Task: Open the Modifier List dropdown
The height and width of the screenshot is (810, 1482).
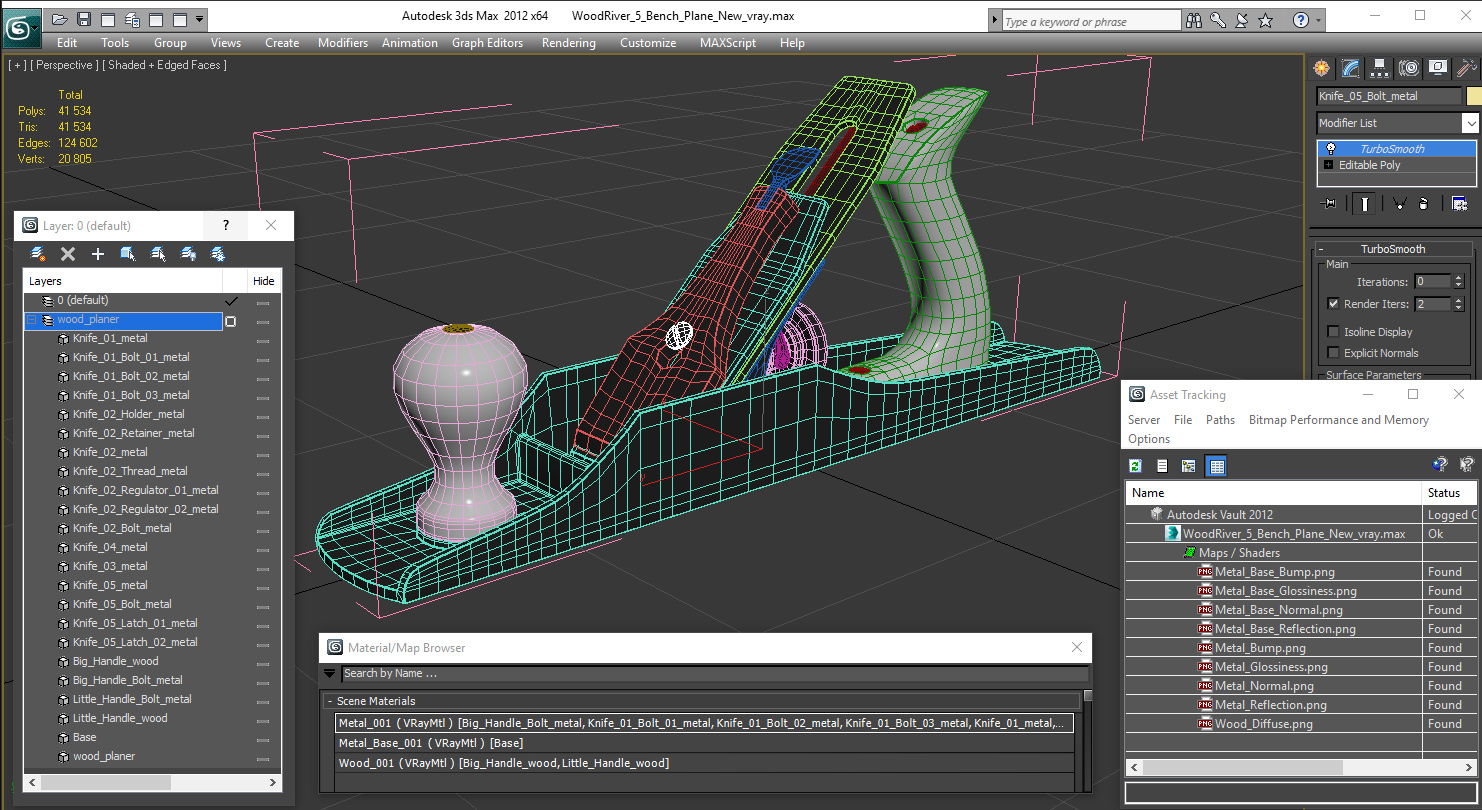Action: pyautogui.click(x=1470, y=123)
